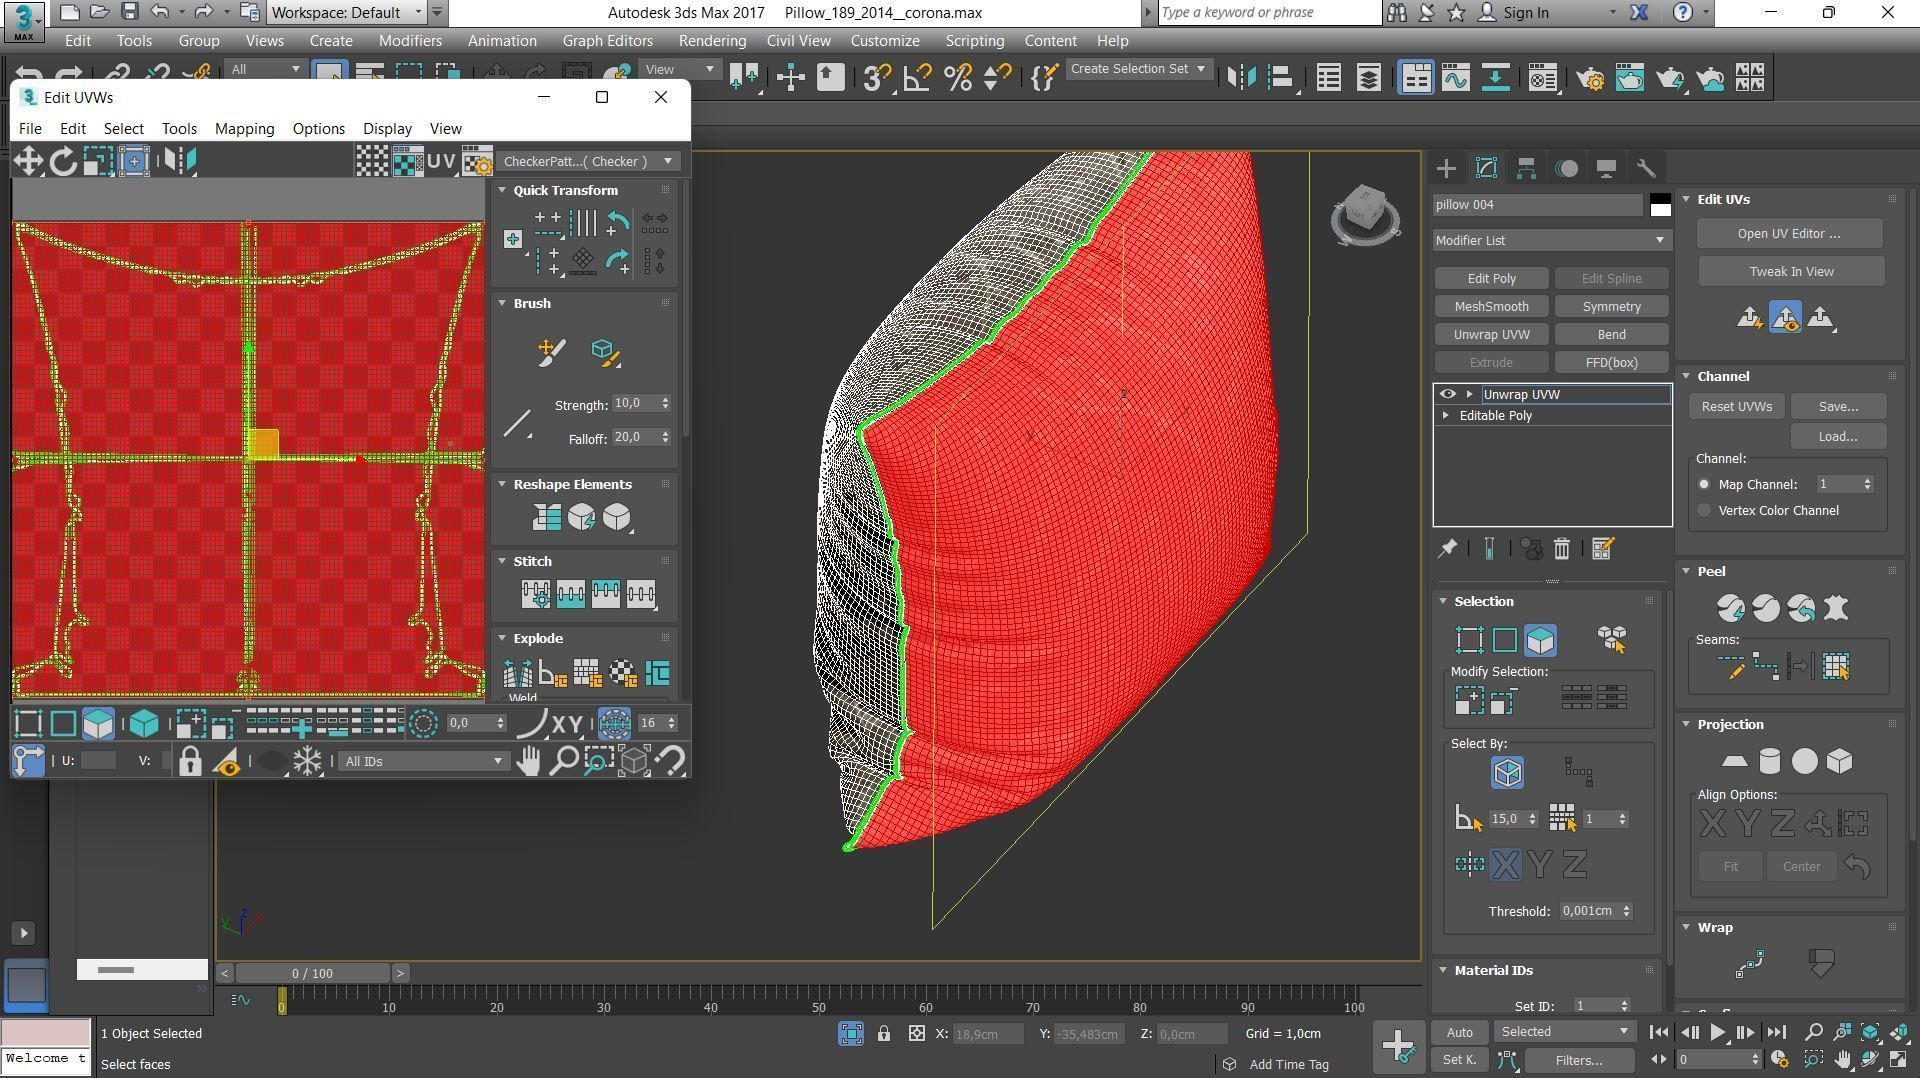
Task: Click the object color swatch next to name
Action: coord(1660,205)
